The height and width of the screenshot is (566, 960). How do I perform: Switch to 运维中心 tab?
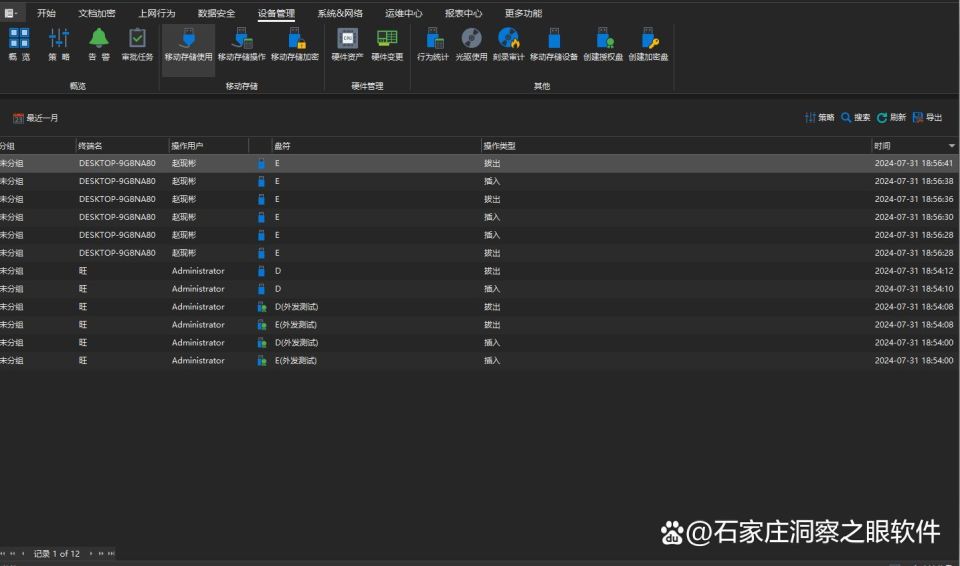[x=403, y=13]
